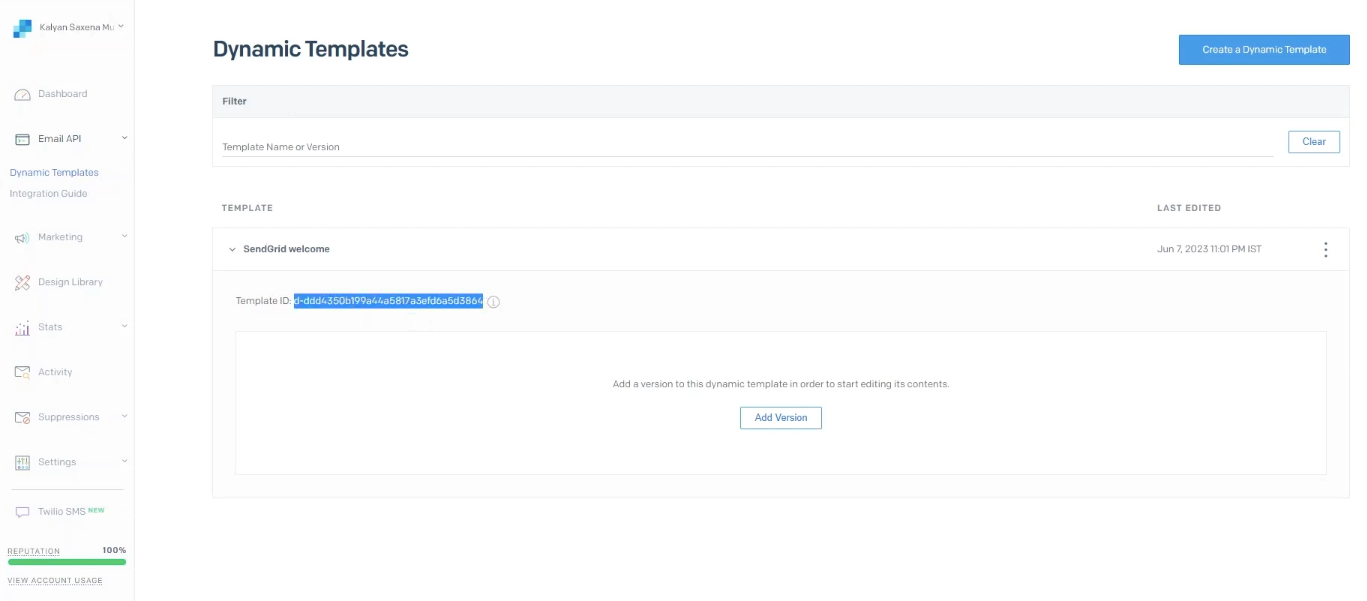Image resolution: width=1367 pixels, height=601 pixels.
Task: Expand the Stats section chevron
Action: pos(124,326)
